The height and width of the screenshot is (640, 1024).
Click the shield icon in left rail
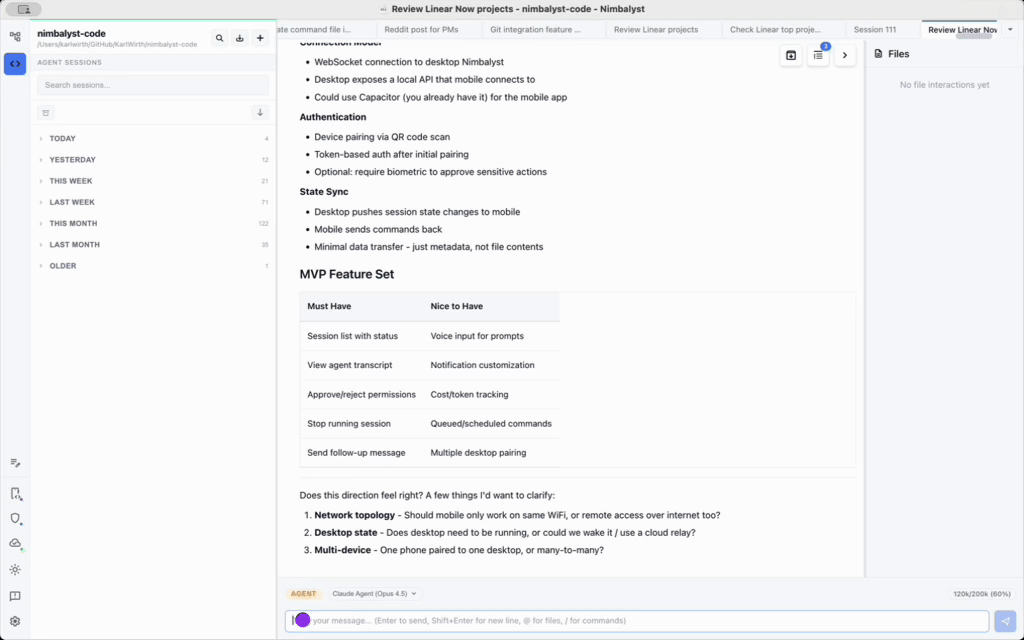click(15, 519)
